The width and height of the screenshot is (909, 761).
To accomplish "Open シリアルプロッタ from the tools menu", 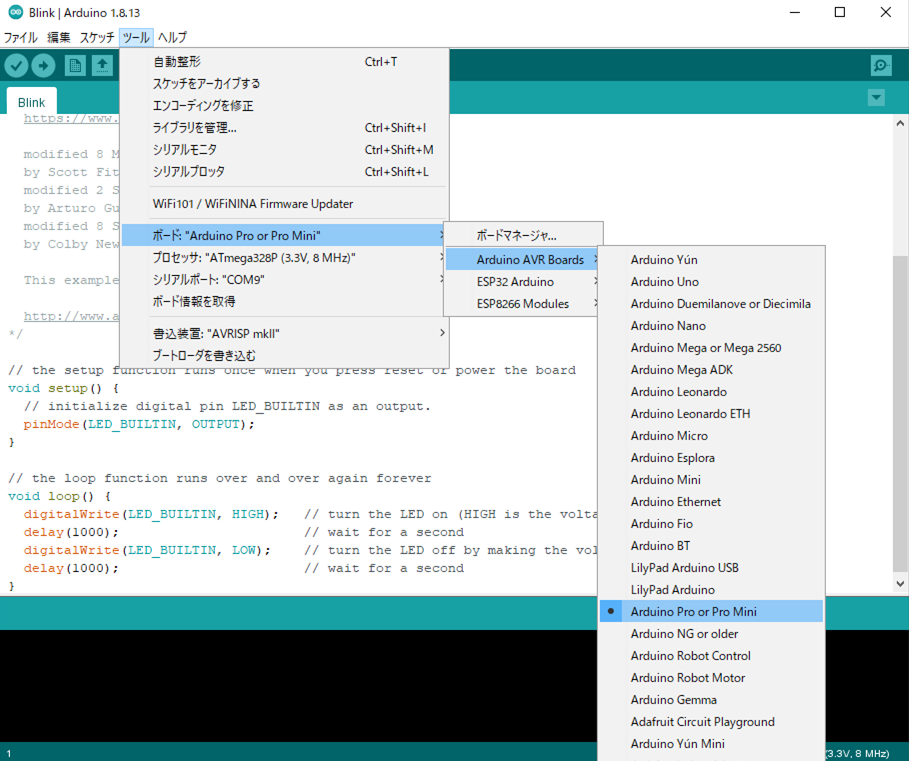I will [x=284, y=172].
